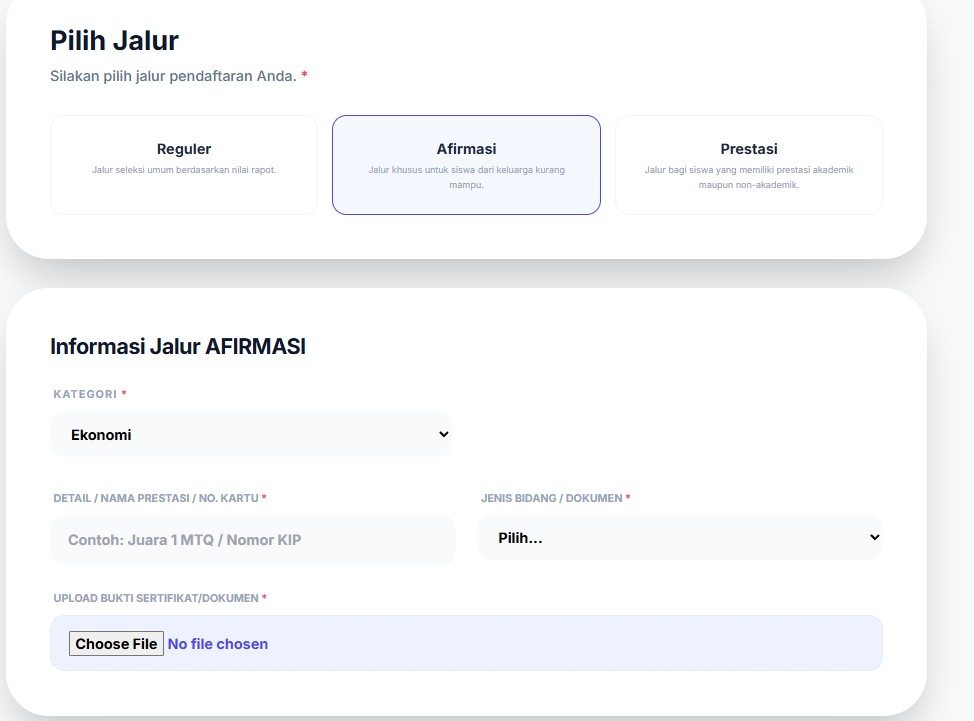Click the KATEGORI field label
Screen dimensions: 974x721
85,394
